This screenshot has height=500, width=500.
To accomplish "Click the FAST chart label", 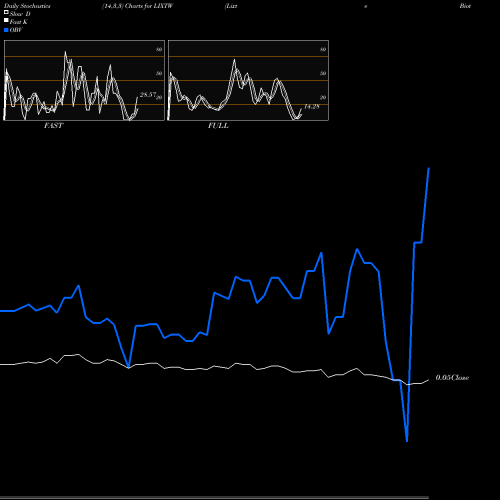I will 53,126.
